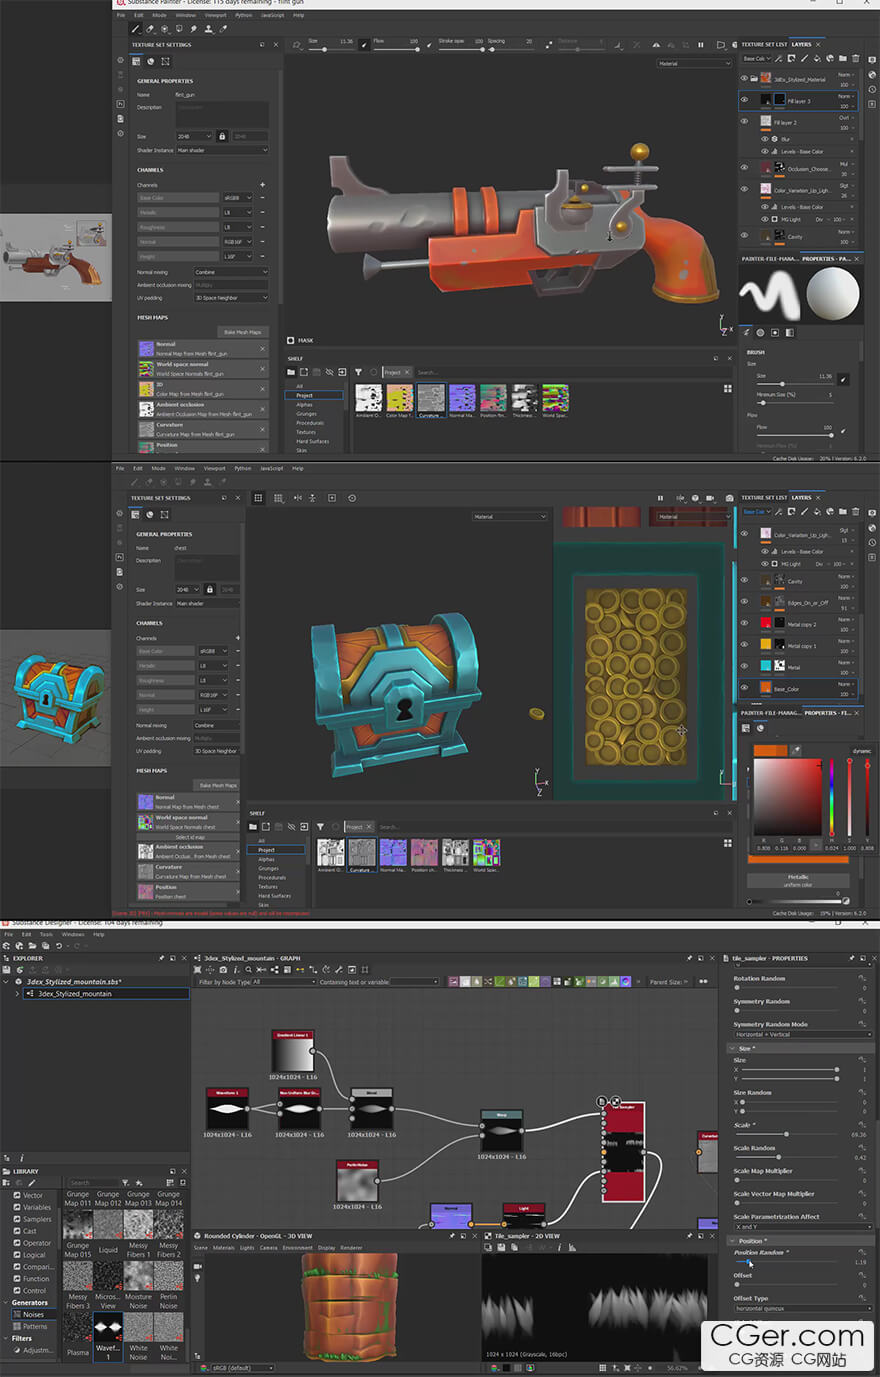Open Normal mixing Combine dropdown in flint gun window
Image resolution: width=880 pixels, height=1377 pixels.
click(231, 272)
